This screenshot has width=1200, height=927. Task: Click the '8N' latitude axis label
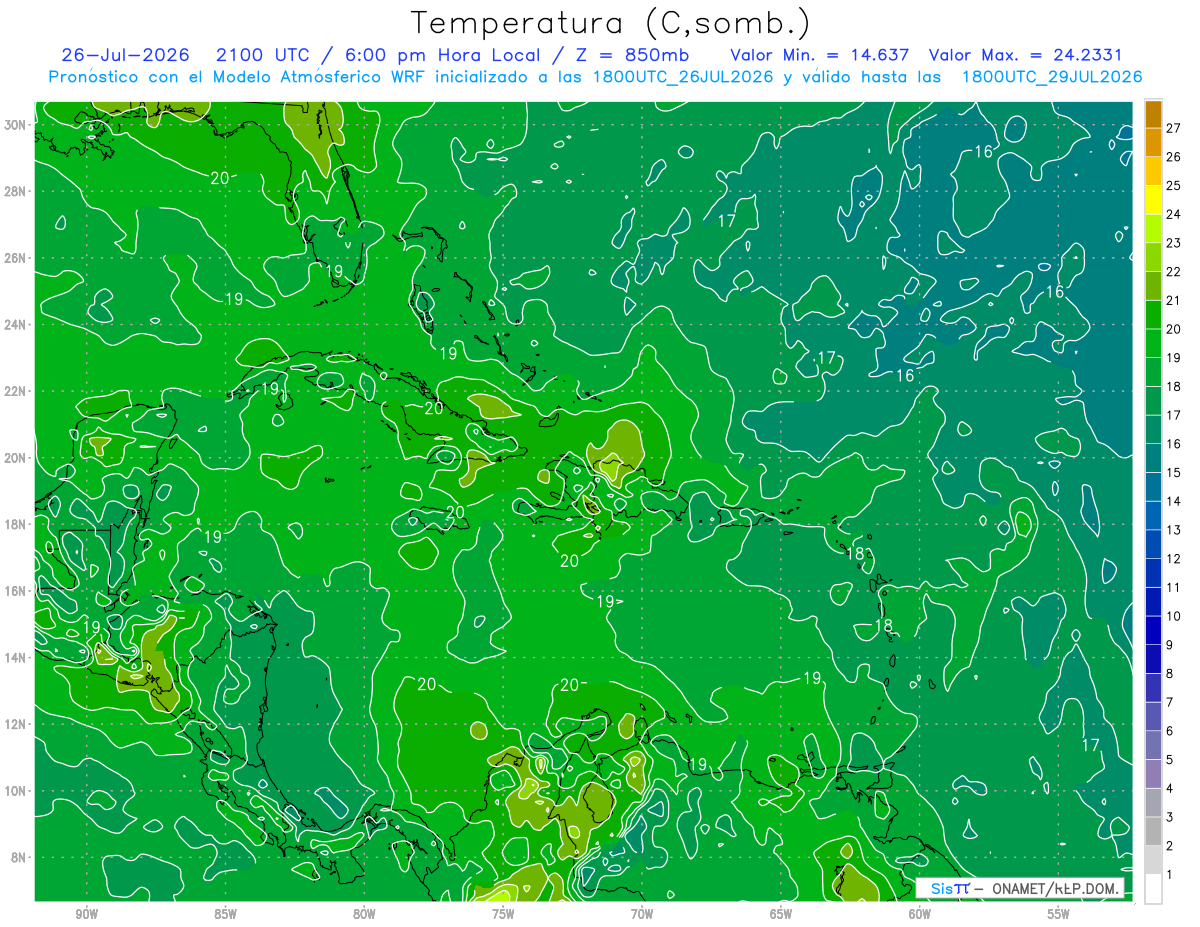(20, 857)
